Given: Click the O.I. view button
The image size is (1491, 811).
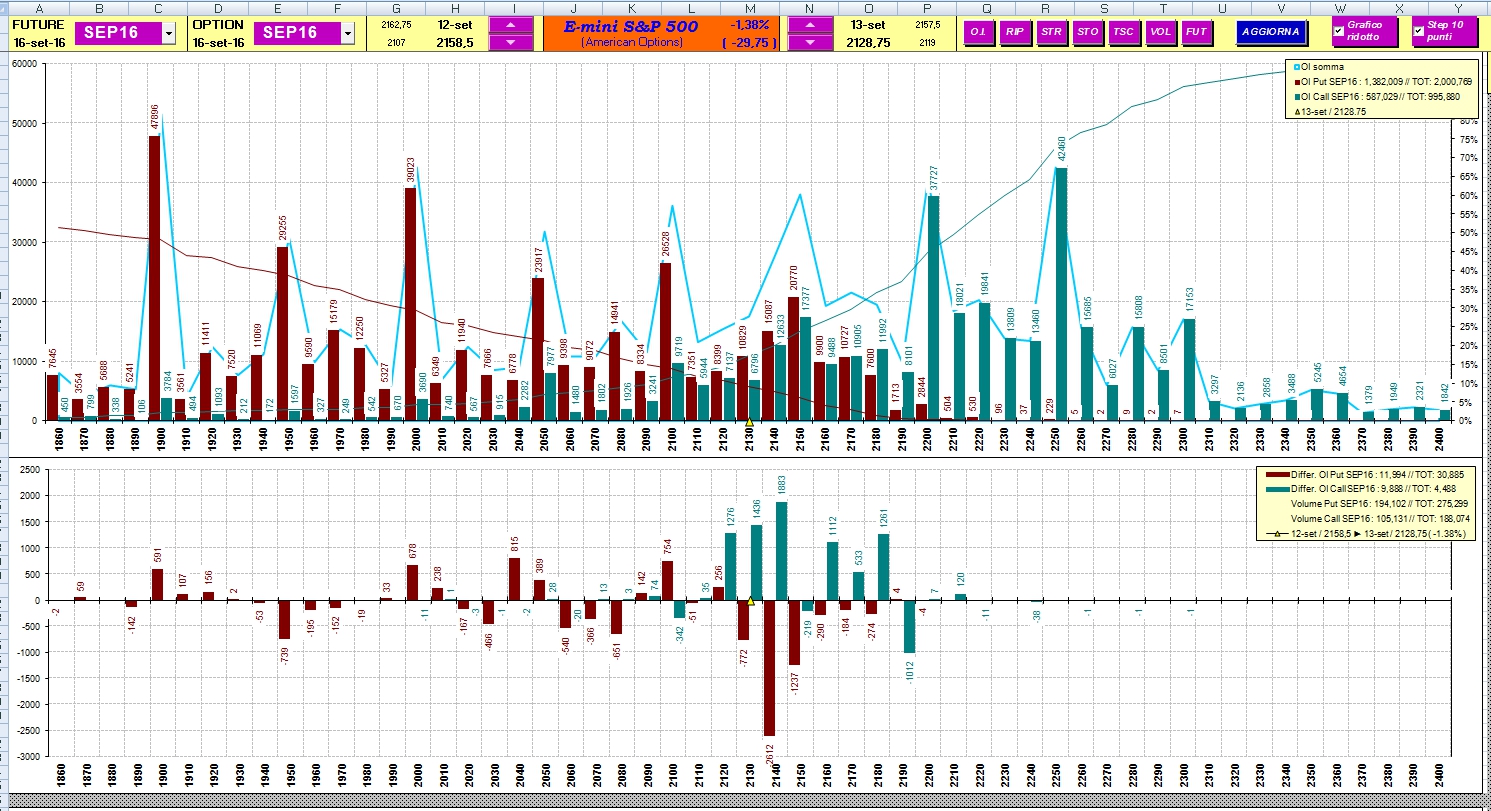Looking at the screenshot, I should (979, 32).
